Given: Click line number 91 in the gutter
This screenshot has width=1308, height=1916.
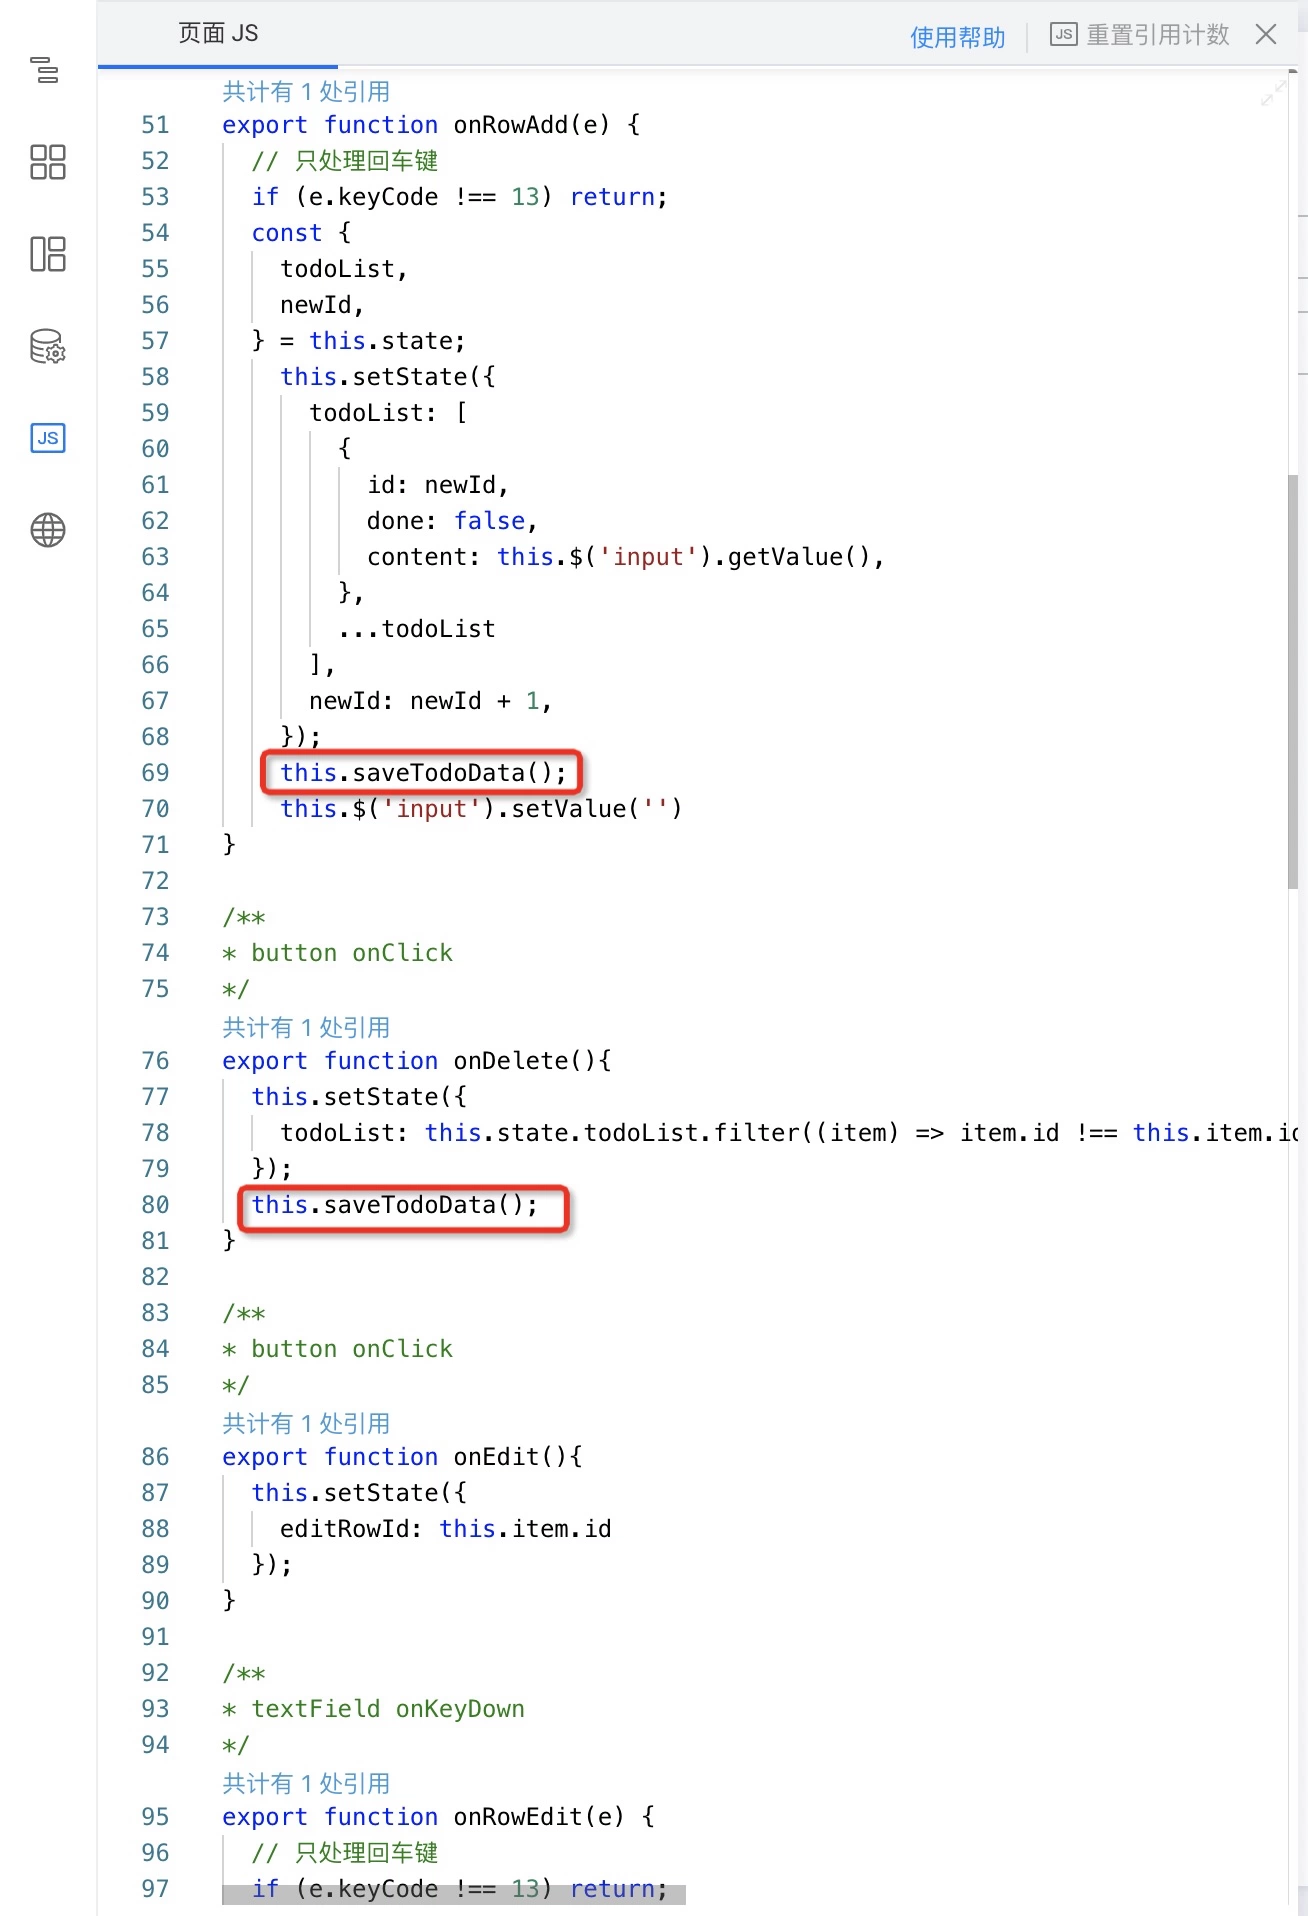Looking at the screenshot, I should point(155,1637).
